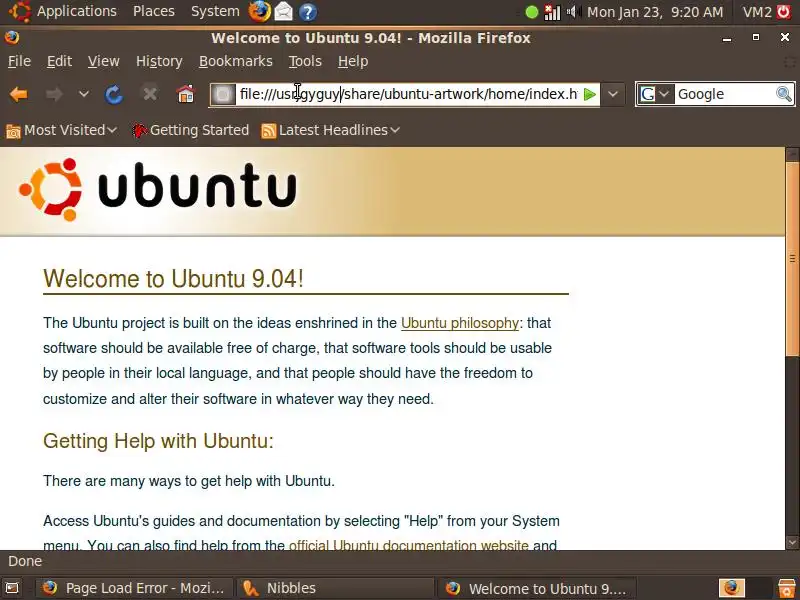800x600 pixels.
Task: Click the vertical scrollbar thumb
Action: (x=792, y=259)
